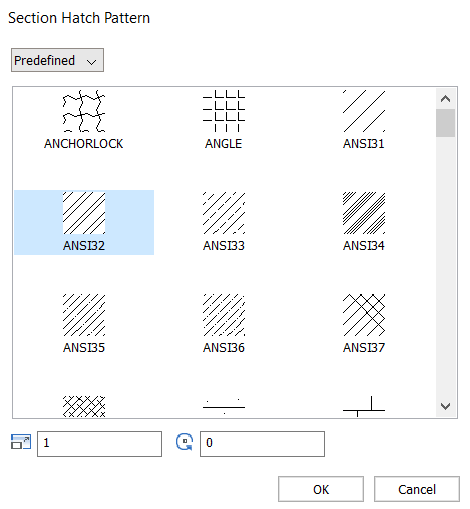The height and width of the screenshot is (509, 470).
Task: Pick the ANSI31 hatch pattern
Action: pyautogui.click(x=364, y=119)
